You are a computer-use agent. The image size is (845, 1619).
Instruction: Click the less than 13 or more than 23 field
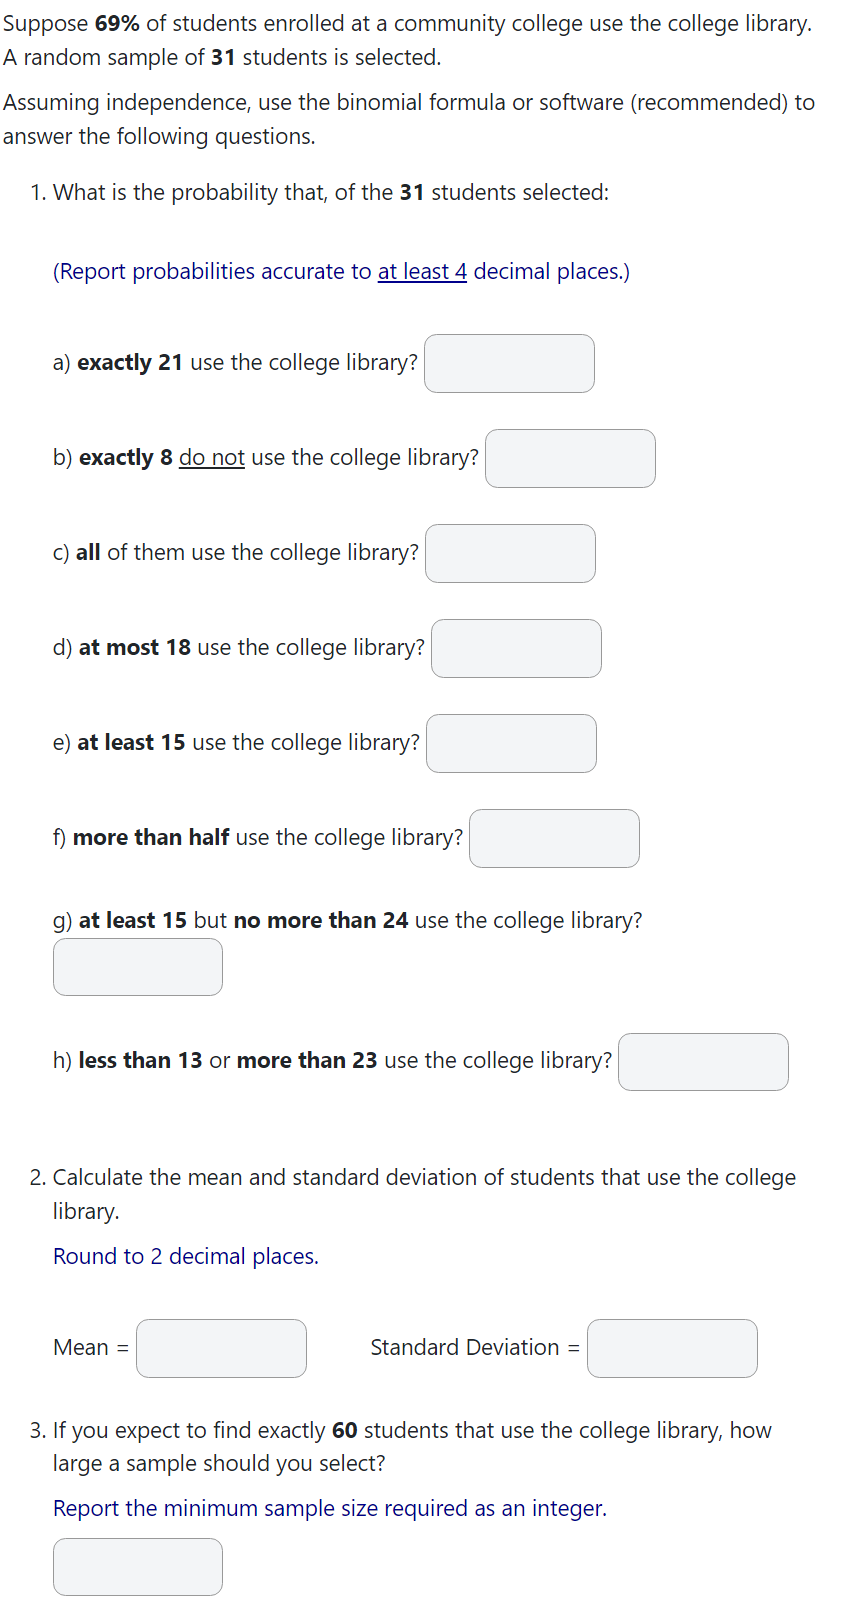703,1062
